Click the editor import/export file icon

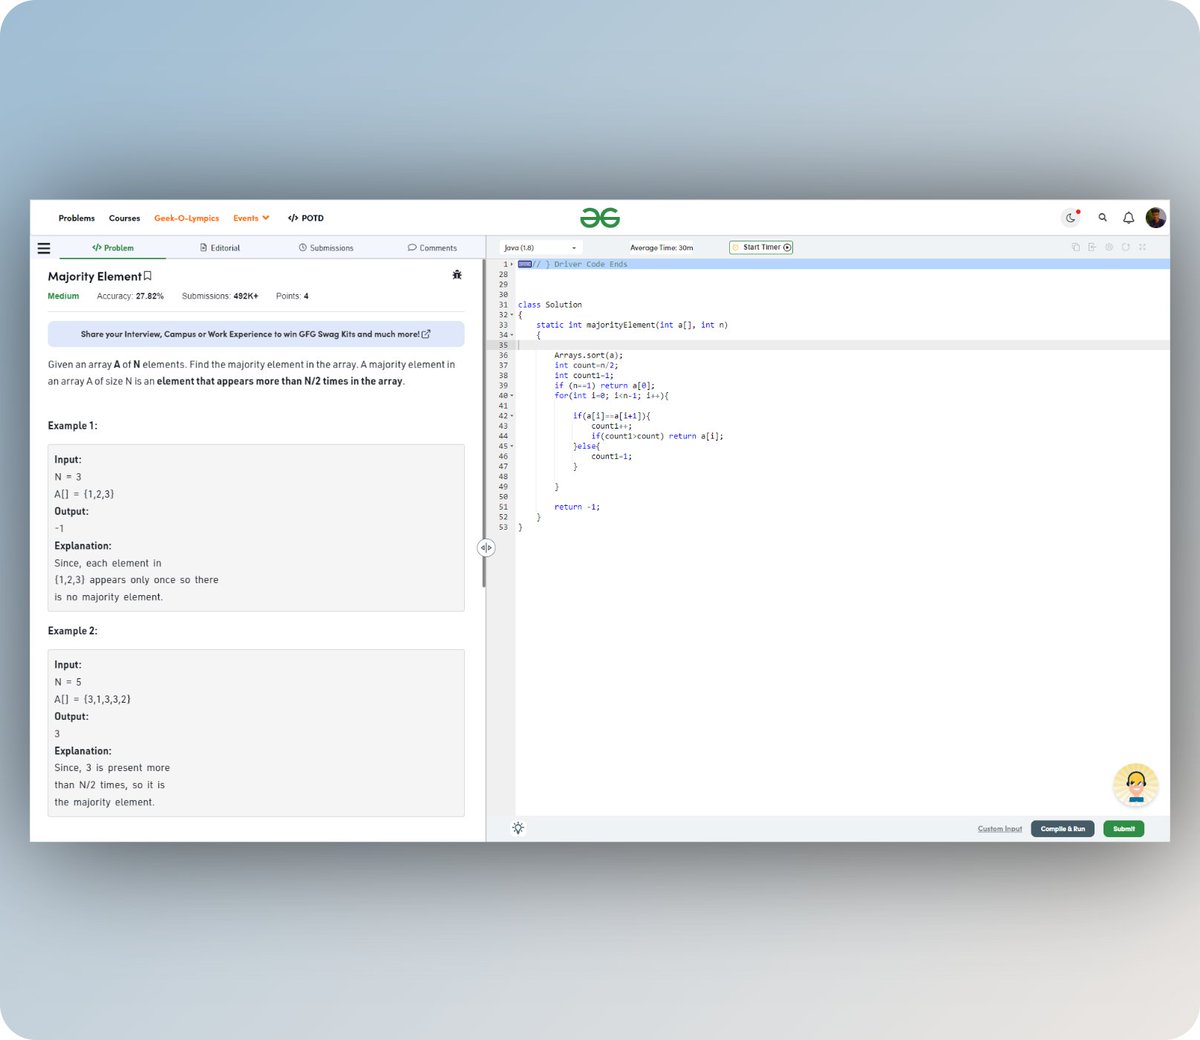tap(1092, 247)
